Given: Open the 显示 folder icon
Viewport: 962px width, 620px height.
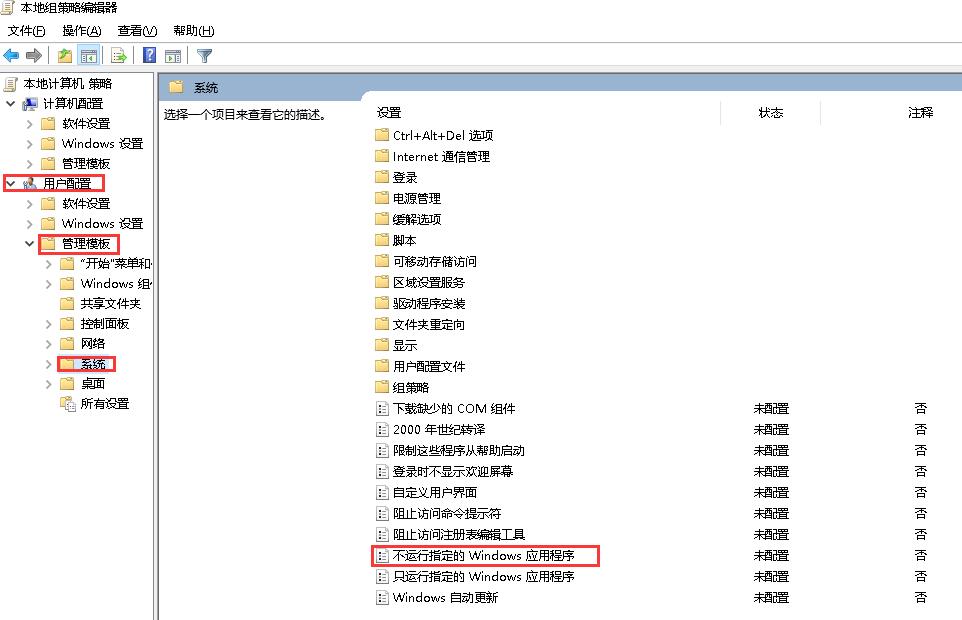Looking at the screenshot, I should click(382, 345).
